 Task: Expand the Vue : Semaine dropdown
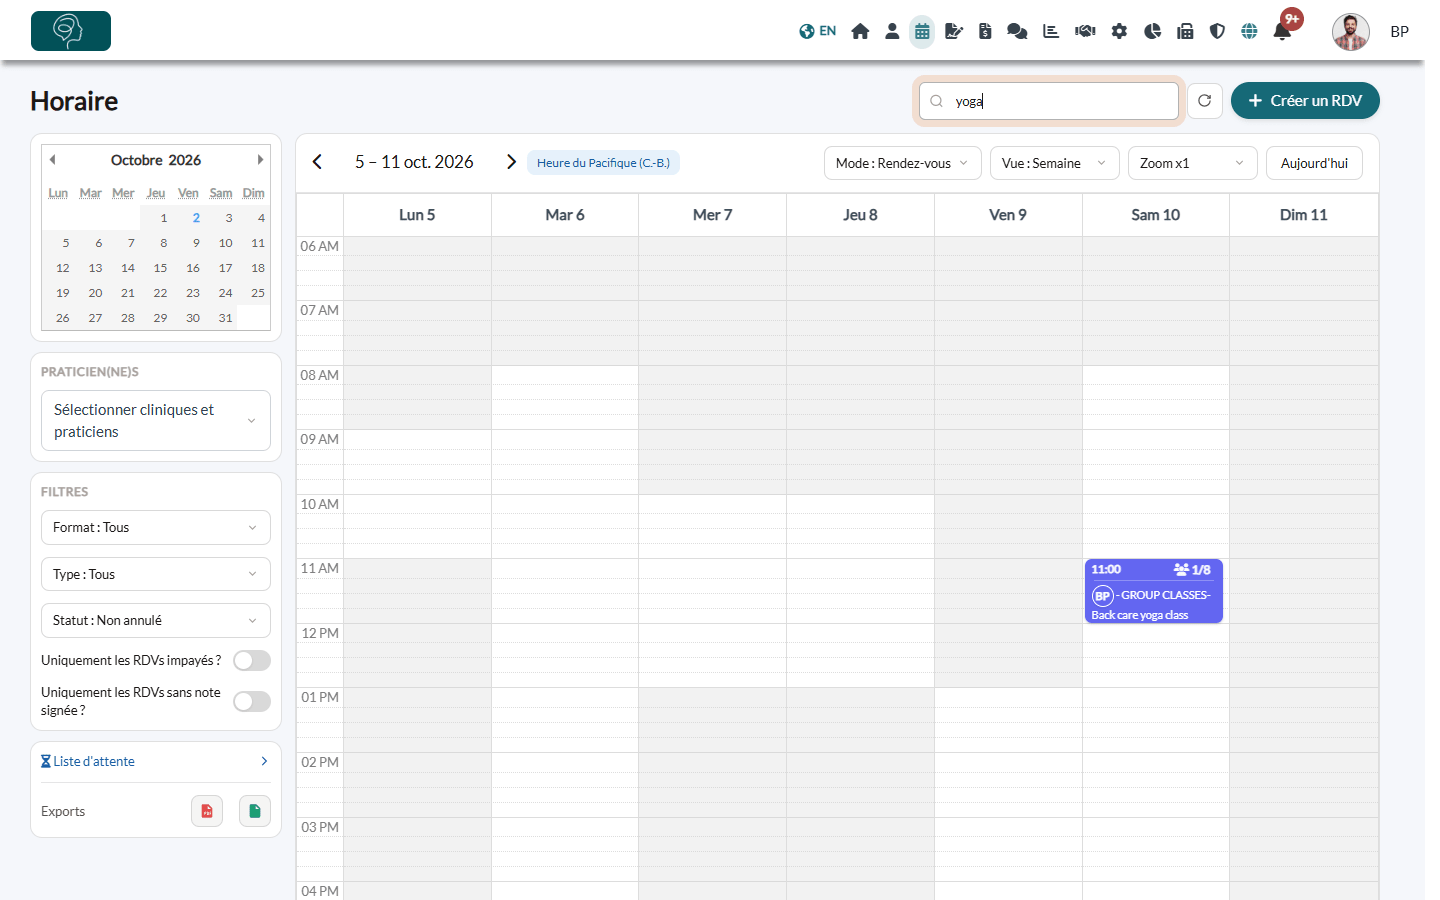pyautogui.click(x=1054, y=163)
